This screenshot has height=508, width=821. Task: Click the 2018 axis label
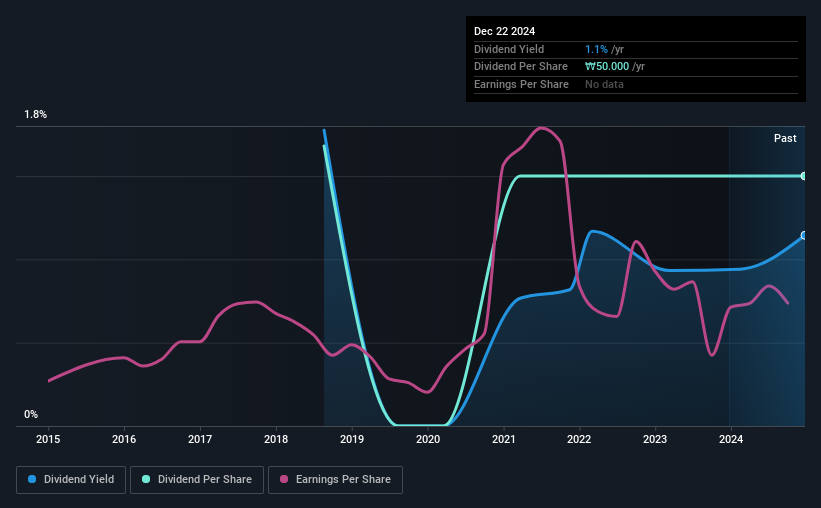coord(276,439)
